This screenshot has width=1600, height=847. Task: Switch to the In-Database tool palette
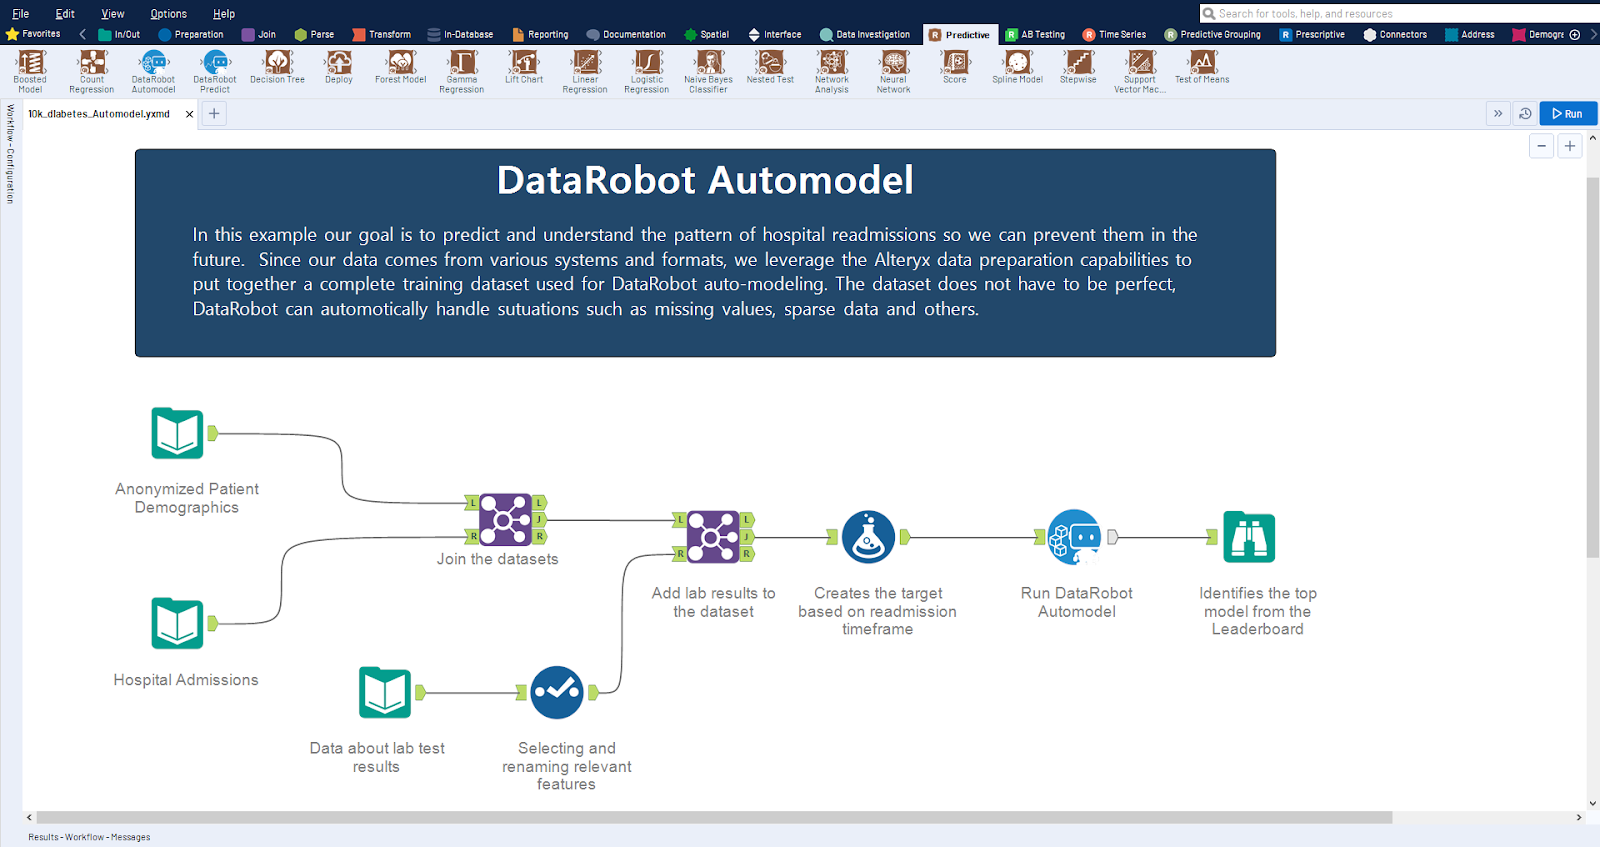[x=460, y=34]
